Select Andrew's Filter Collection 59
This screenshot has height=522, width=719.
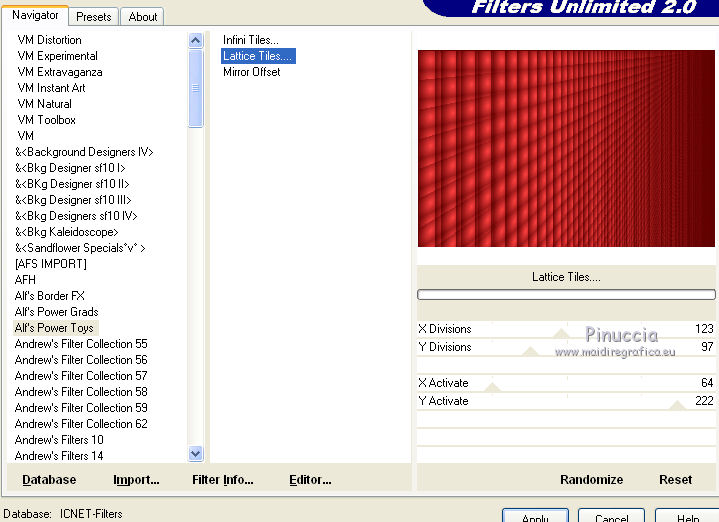coord(81,408)
